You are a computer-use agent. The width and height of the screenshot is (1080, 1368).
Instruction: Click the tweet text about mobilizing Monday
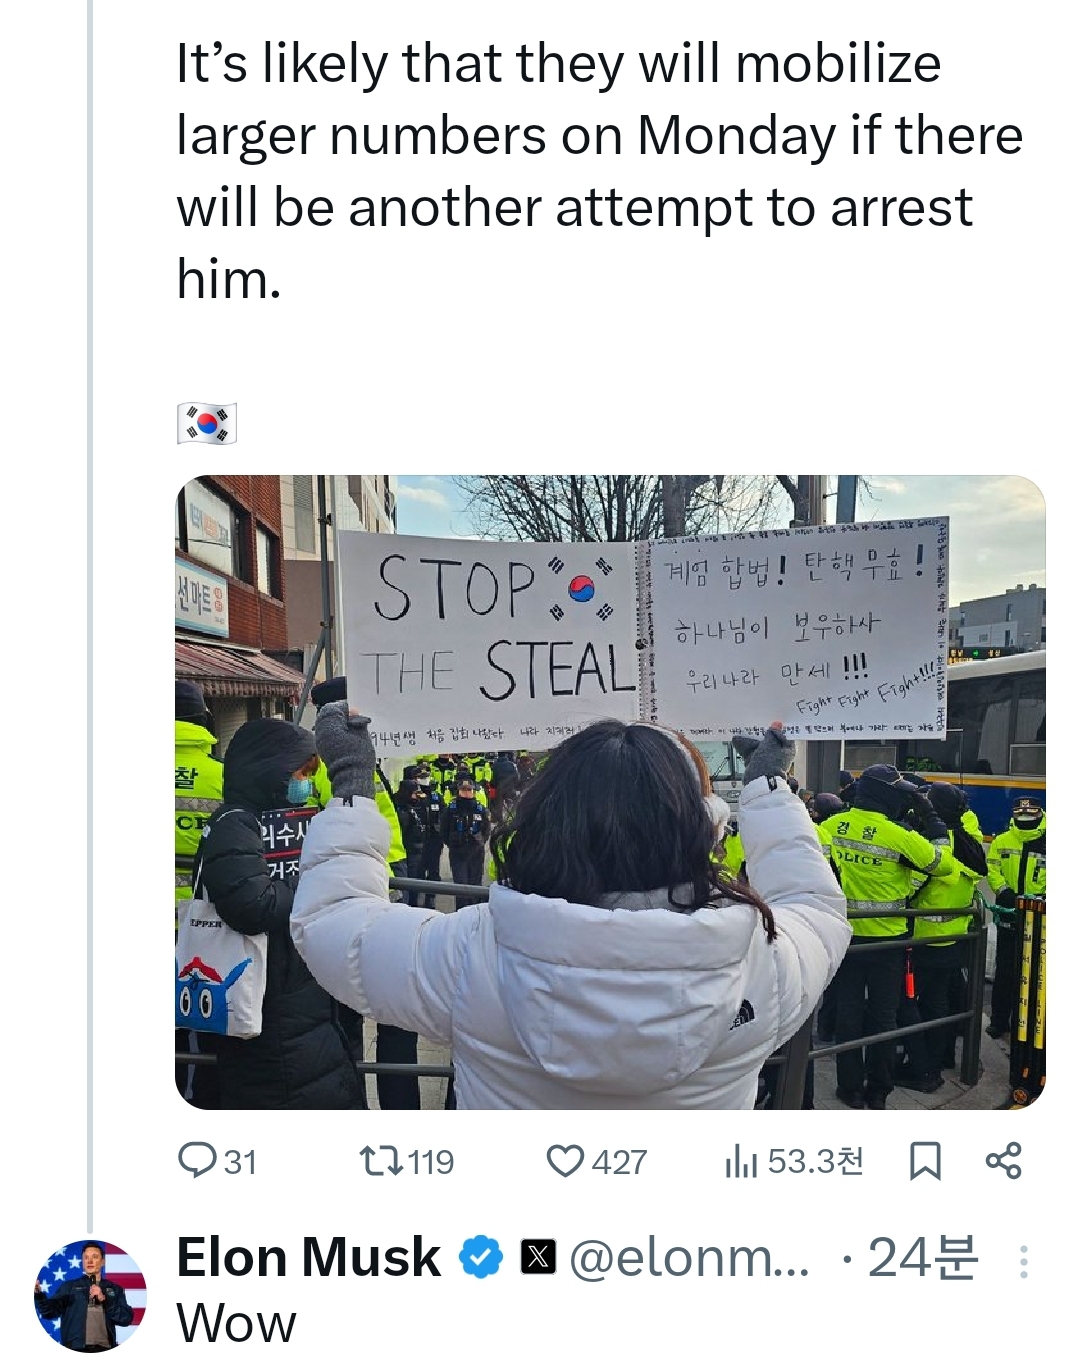click(x=599, y=171)
